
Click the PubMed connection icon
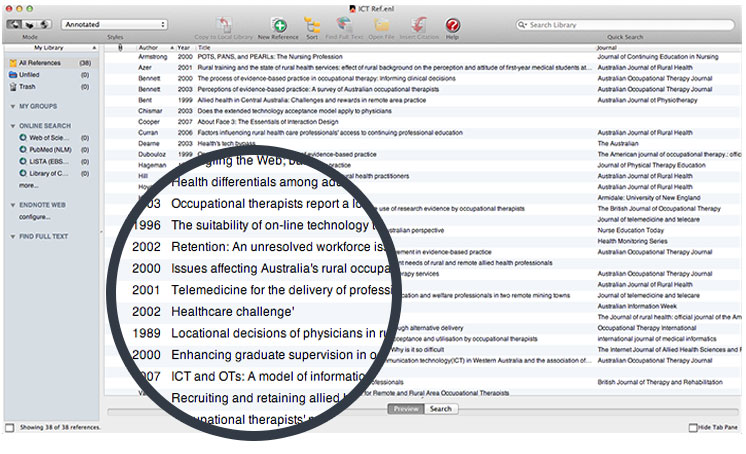pos(23,149)
